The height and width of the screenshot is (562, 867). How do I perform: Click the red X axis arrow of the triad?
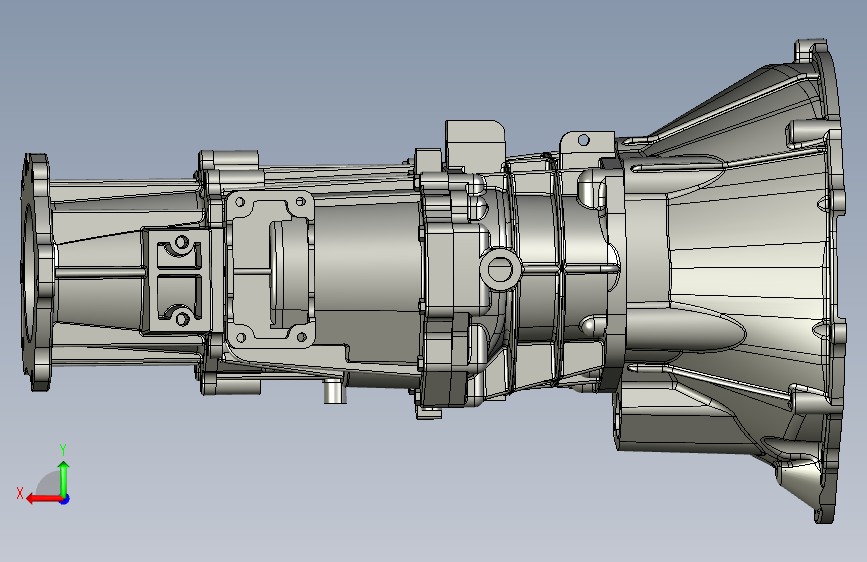43,499
